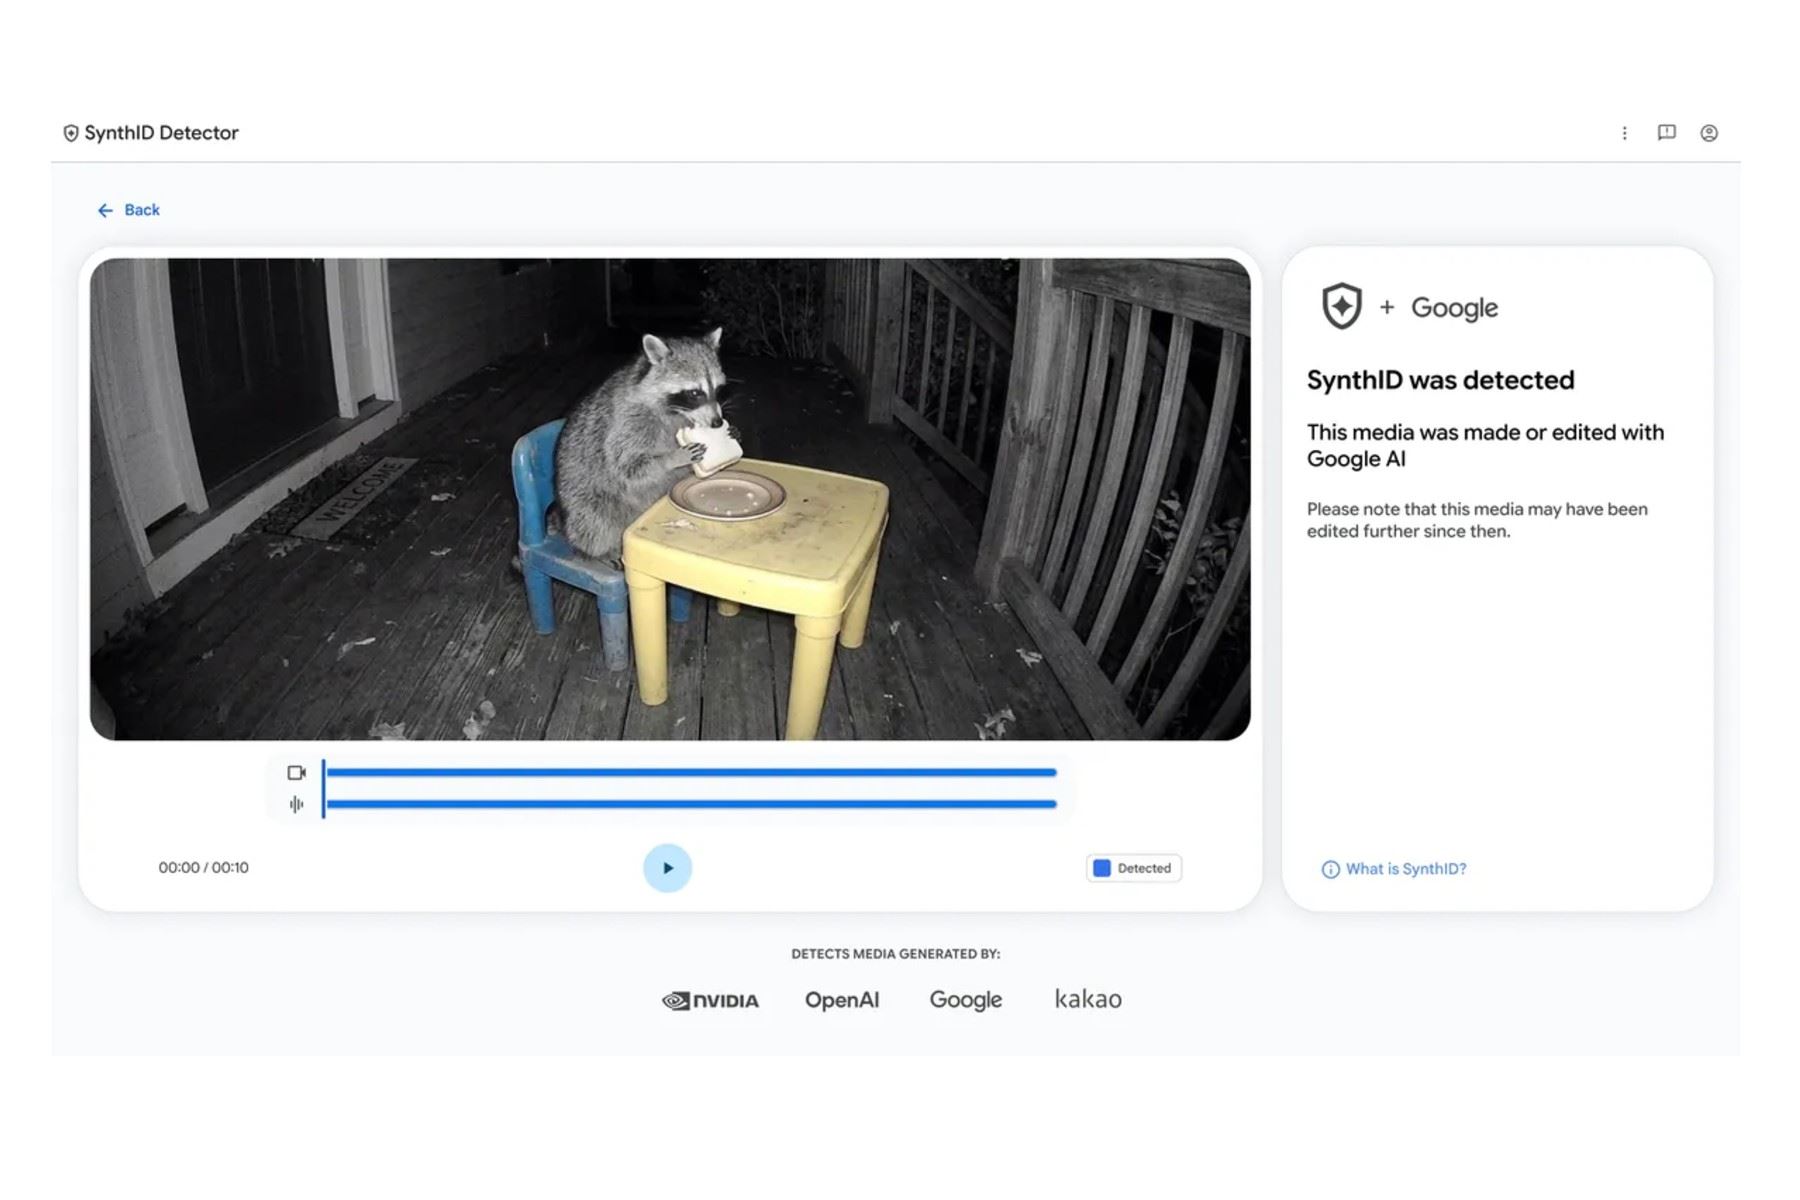The height and width of the screenshot is (1200, 1800).
Task: Click the raccoon video preview
Action: pyautogui.click(x=670, y=499)
